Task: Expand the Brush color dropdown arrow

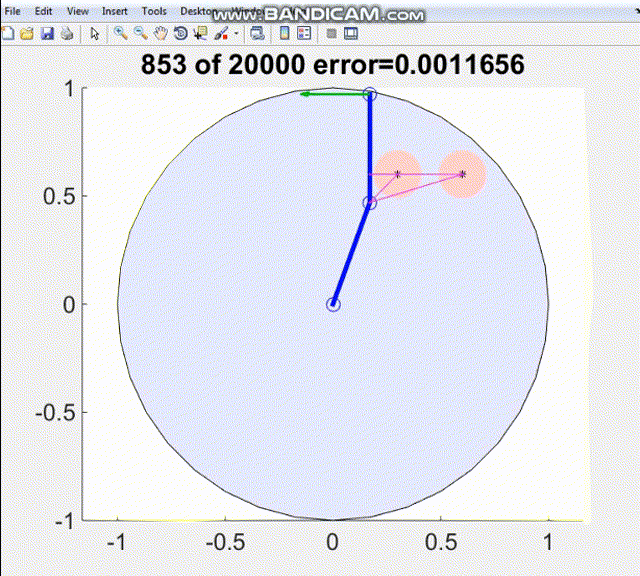Action: (x=236, y=33)
